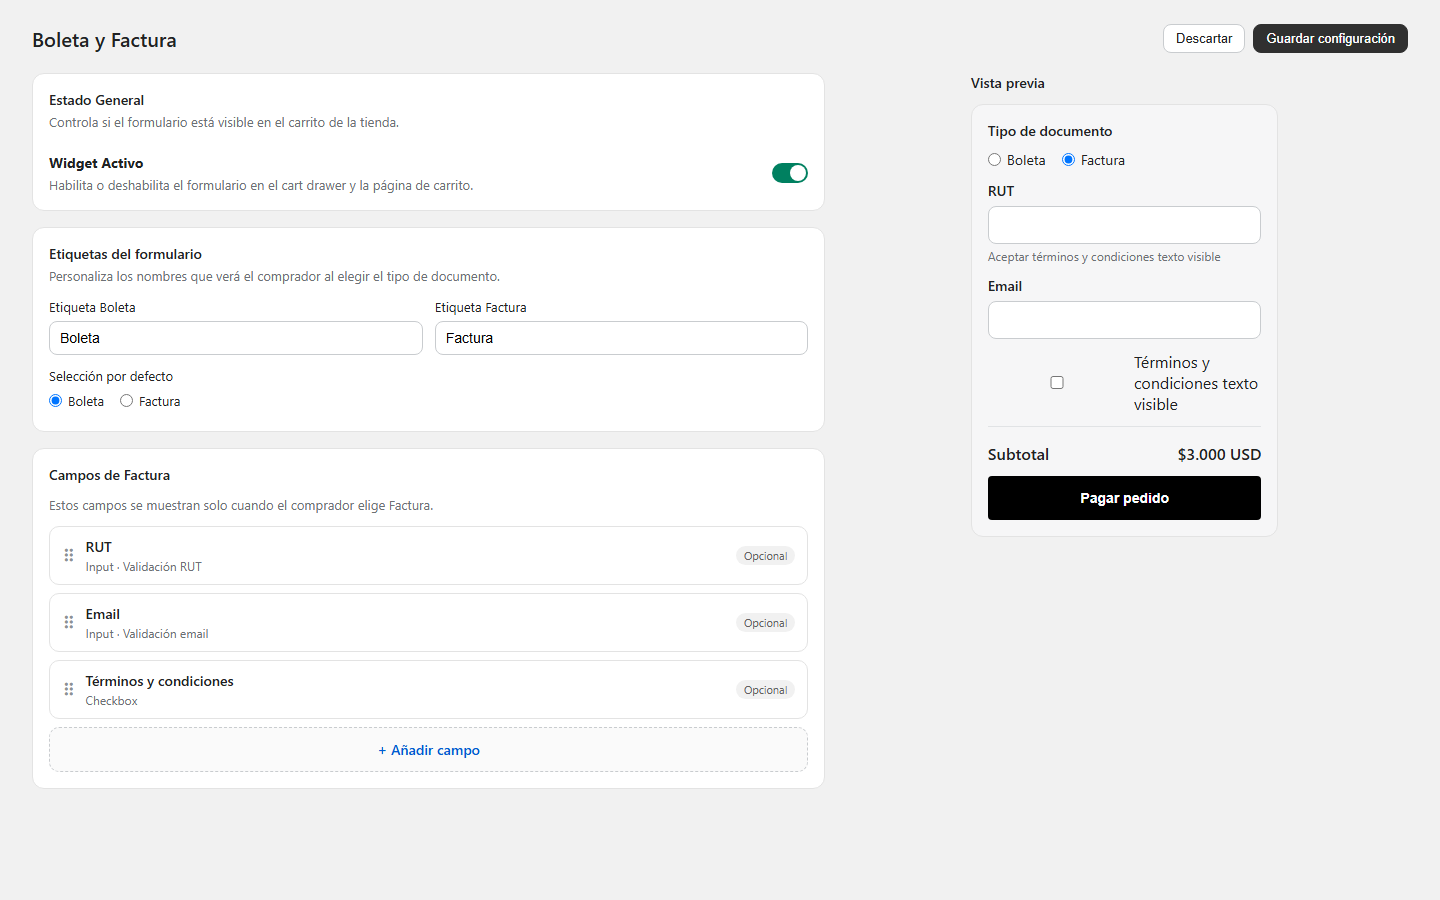The width and height of the screenshot is (1440, 900).
Task: Check the terms and conditions checkbox in preview
Action: point(1057,383)
